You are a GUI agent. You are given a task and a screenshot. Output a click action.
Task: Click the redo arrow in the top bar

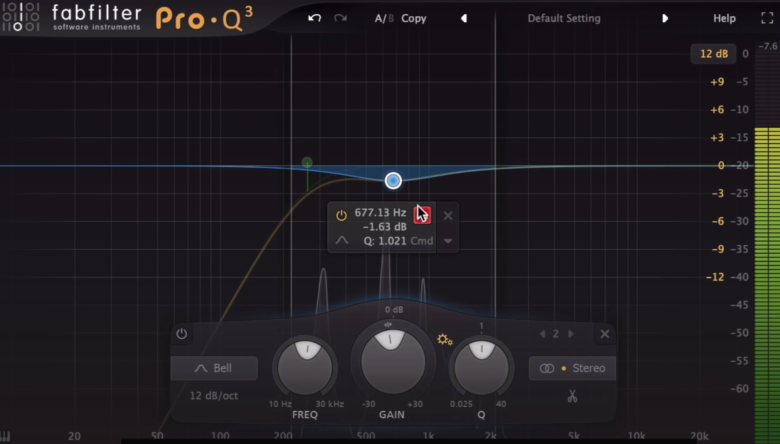340,18
